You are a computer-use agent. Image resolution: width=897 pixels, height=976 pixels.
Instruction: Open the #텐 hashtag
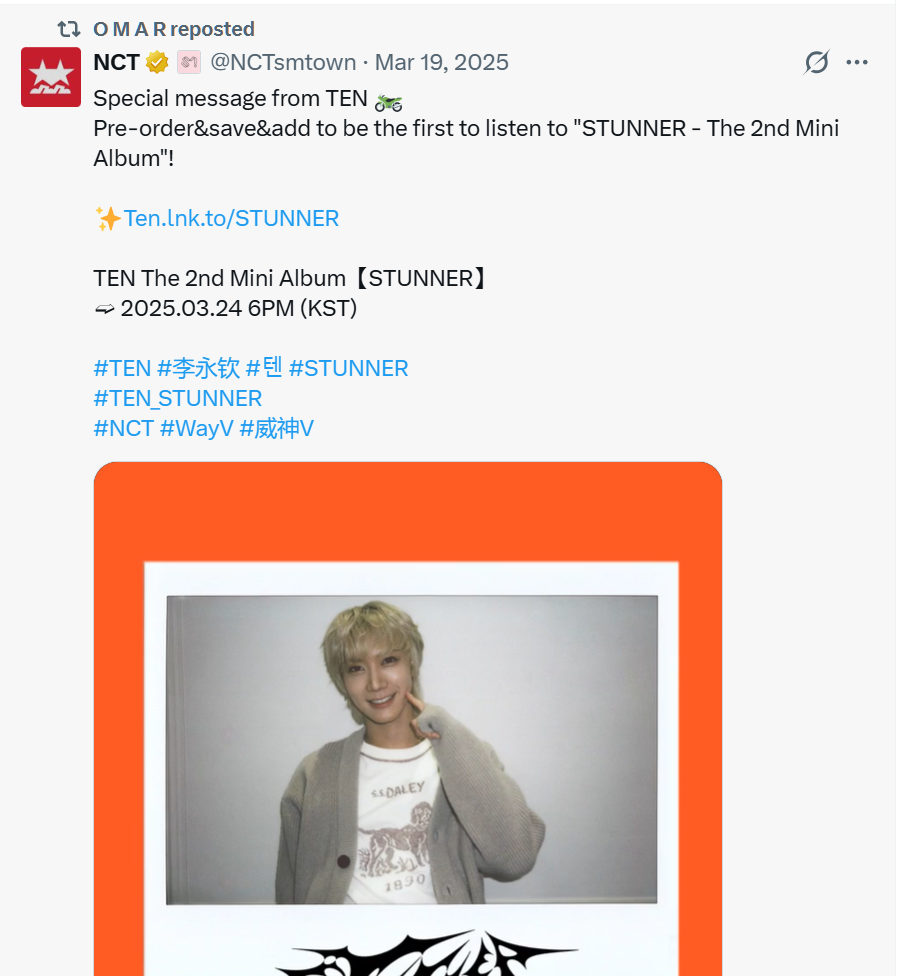pyautogui.click(x=265, y=368)
